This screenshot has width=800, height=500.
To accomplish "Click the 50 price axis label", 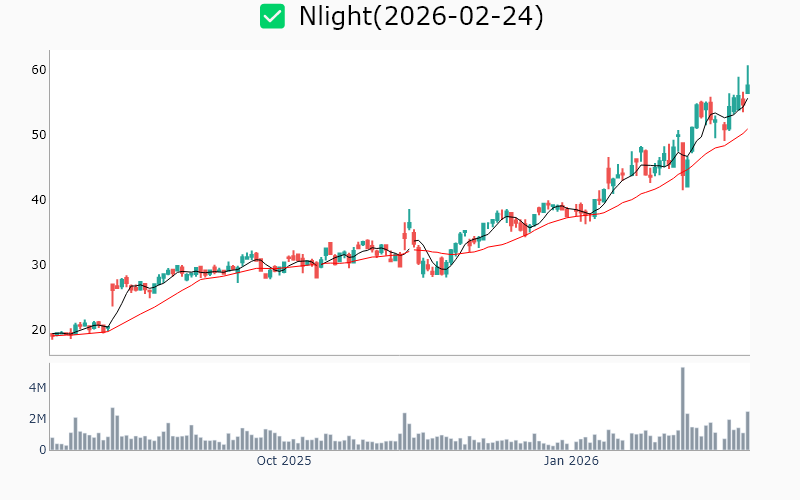I will coord(39,135).
